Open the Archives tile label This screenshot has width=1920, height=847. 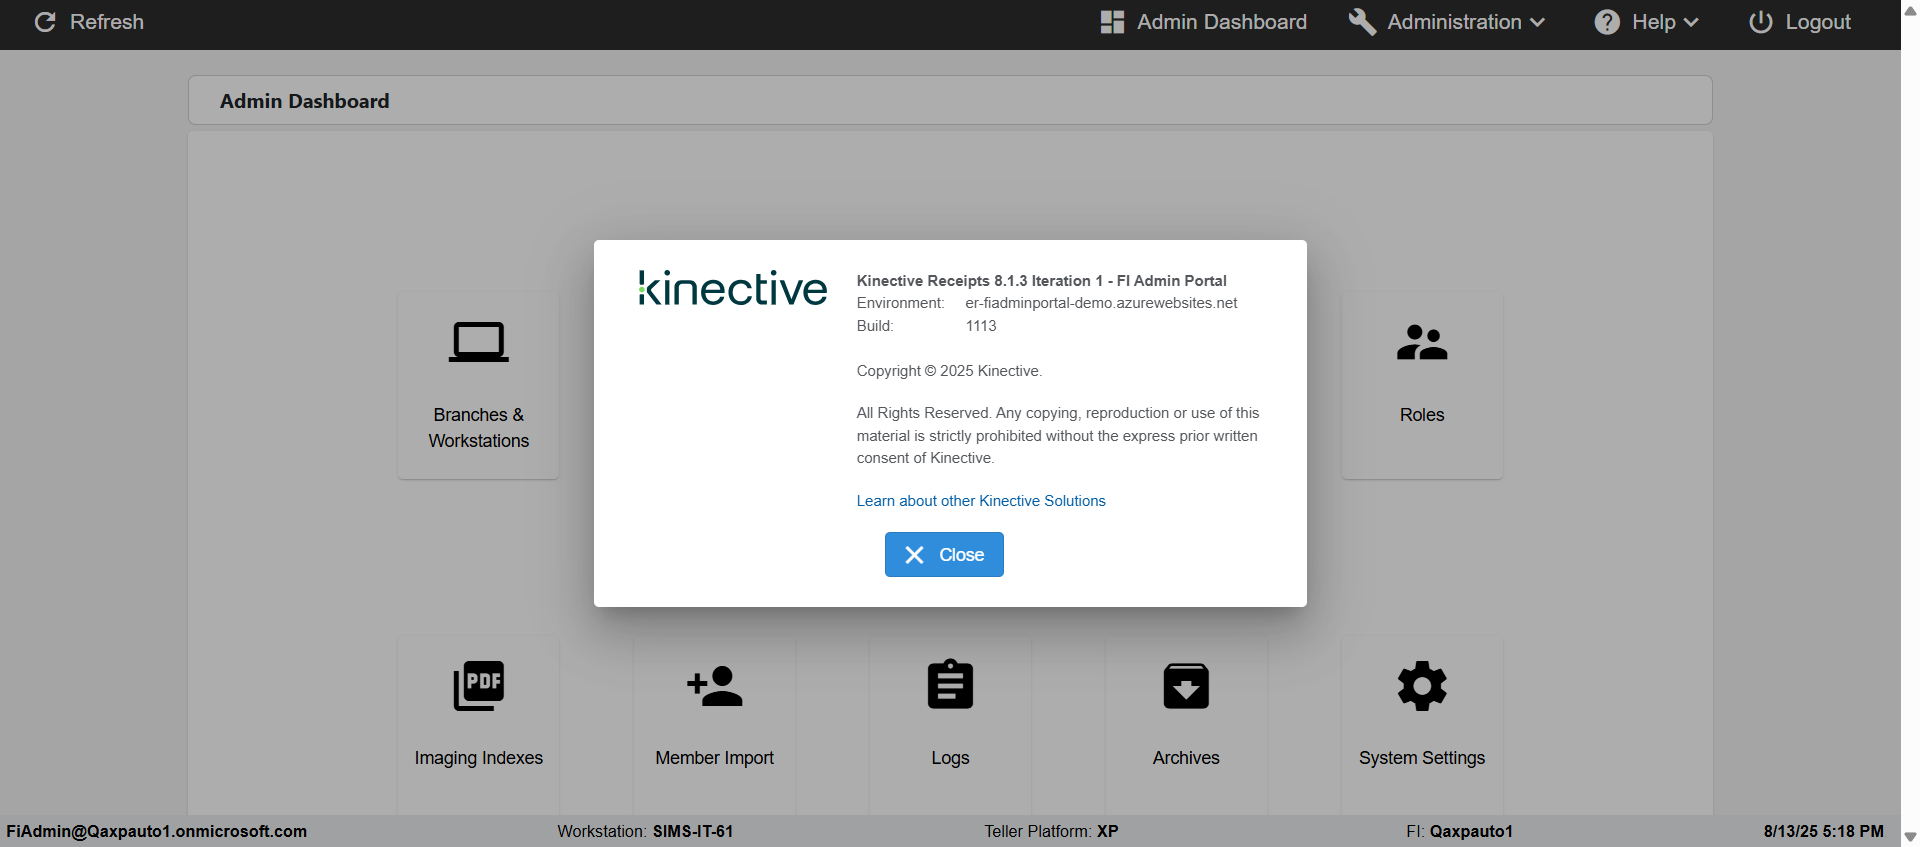point(1186,758)
